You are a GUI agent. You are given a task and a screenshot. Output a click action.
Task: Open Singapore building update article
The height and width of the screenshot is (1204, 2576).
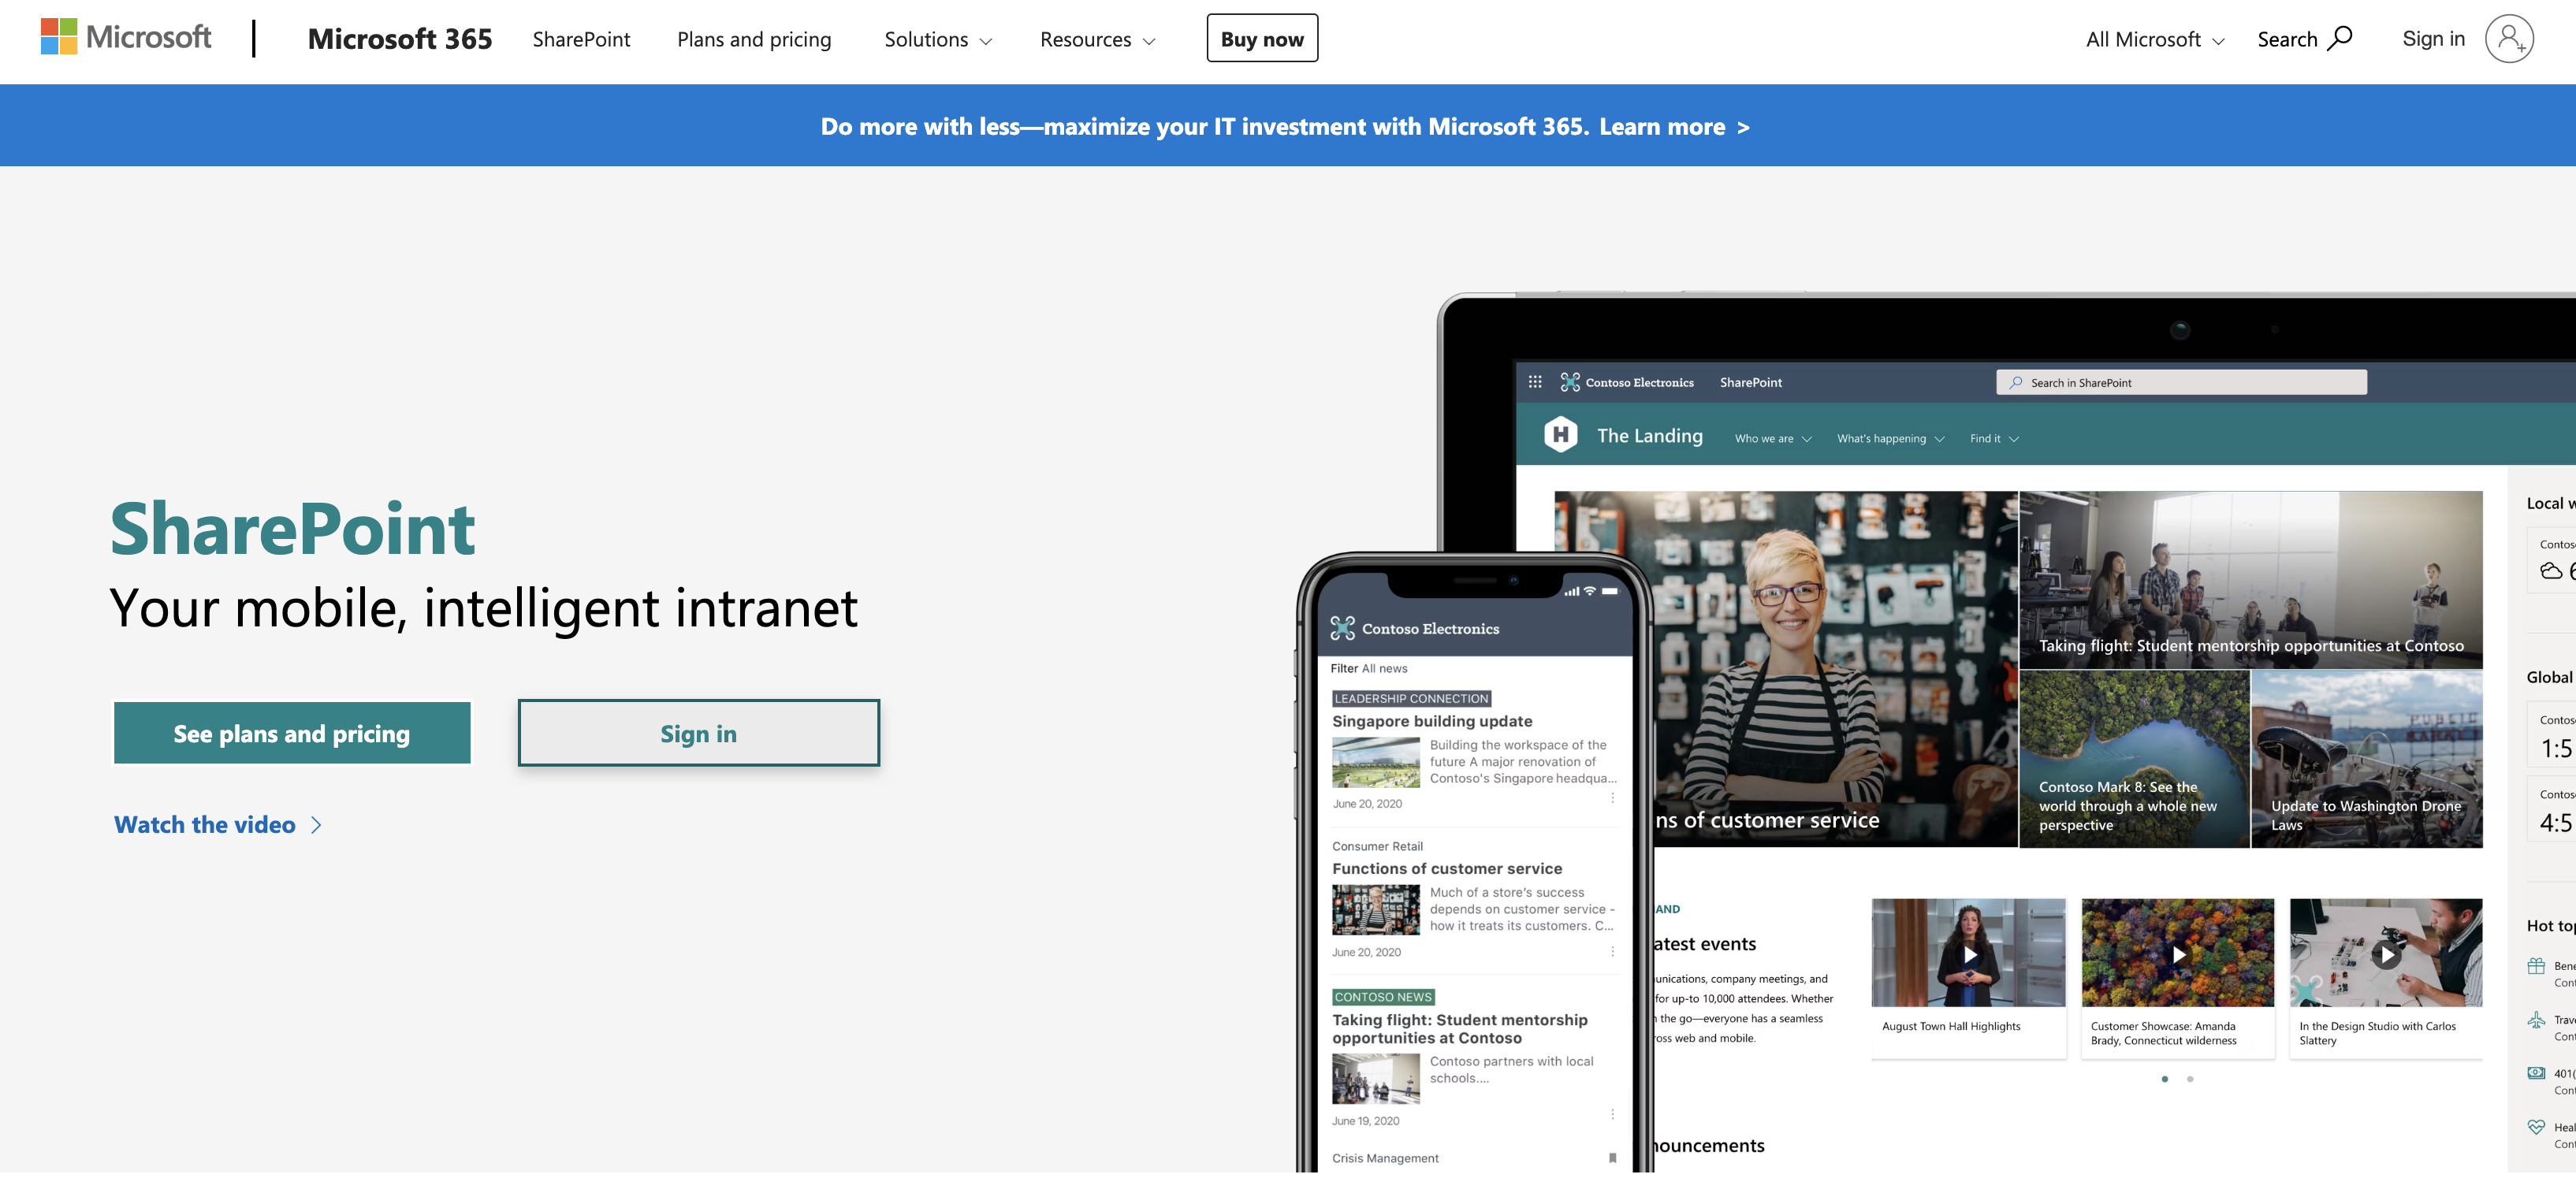tap(1432, 721)
